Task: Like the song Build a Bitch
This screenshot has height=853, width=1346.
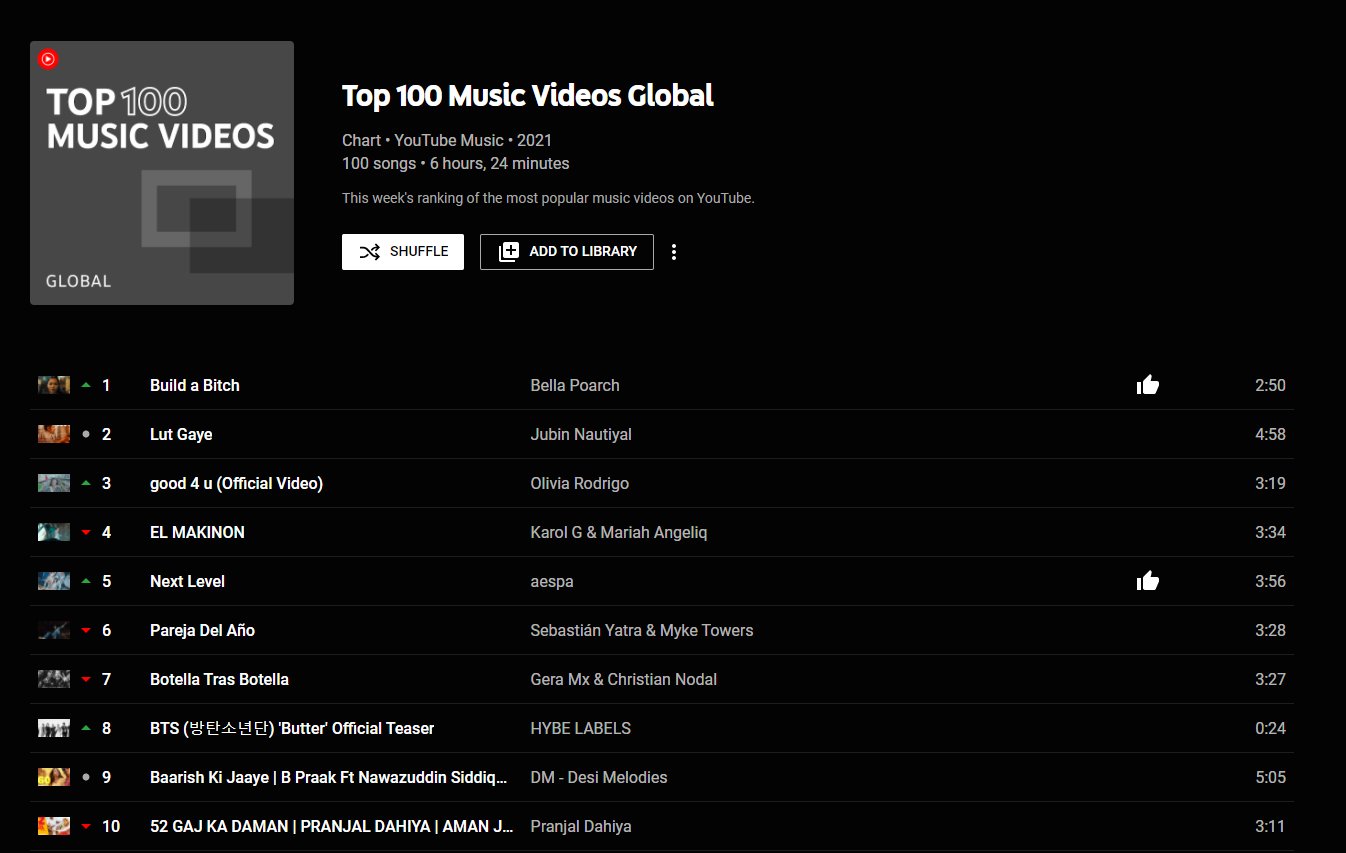Action: coord(1147,384)
